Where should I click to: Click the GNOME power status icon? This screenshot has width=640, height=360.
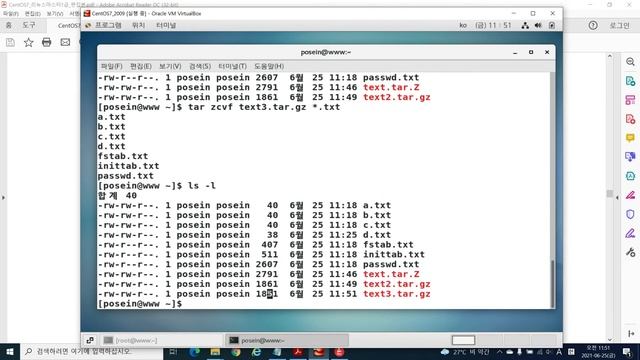(x=552, y=25)
